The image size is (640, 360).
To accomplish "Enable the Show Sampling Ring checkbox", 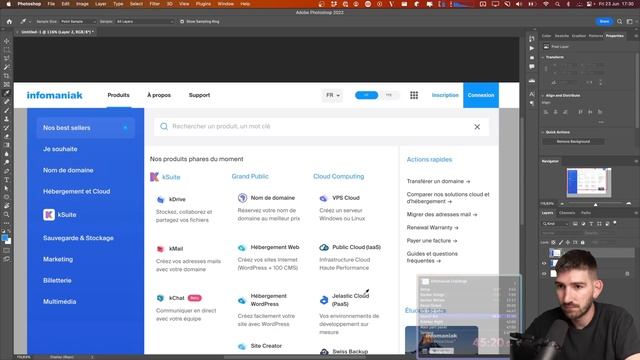I will [182, 21].
